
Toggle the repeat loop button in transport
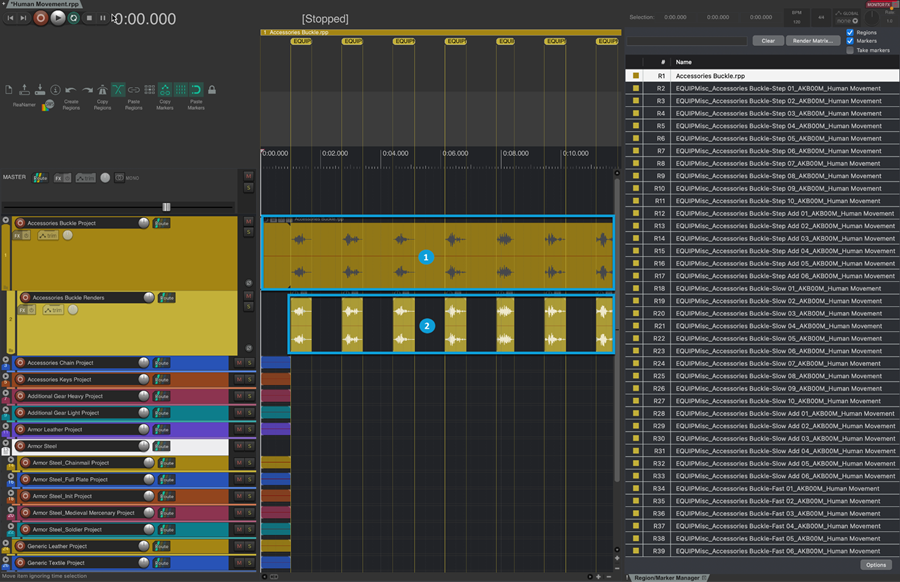click(73, 18)
